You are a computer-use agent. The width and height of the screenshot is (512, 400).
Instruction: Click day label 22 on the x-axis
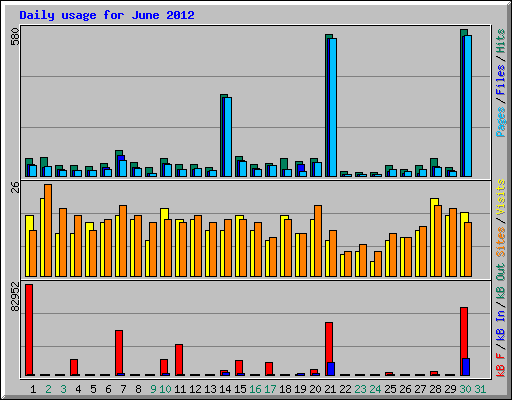point(345,389)
